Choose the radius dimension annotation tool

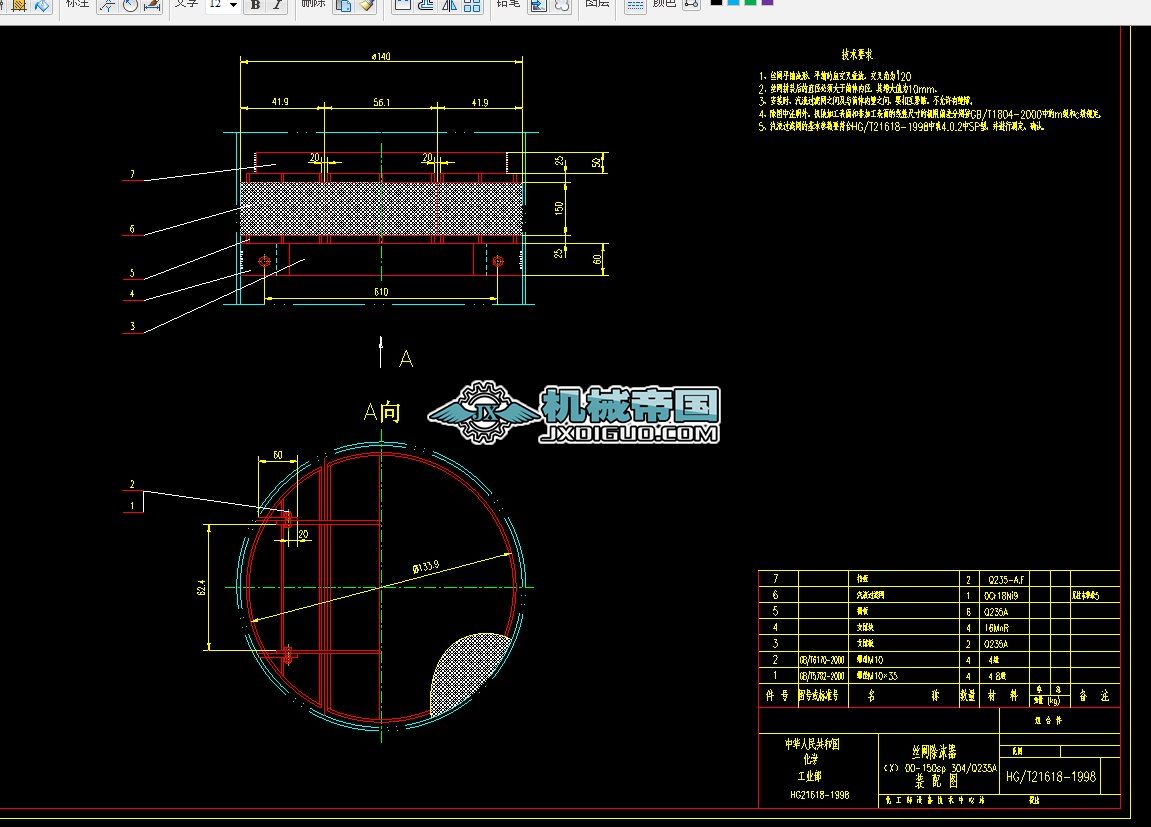pyautogui.click(x=130, y=4)
